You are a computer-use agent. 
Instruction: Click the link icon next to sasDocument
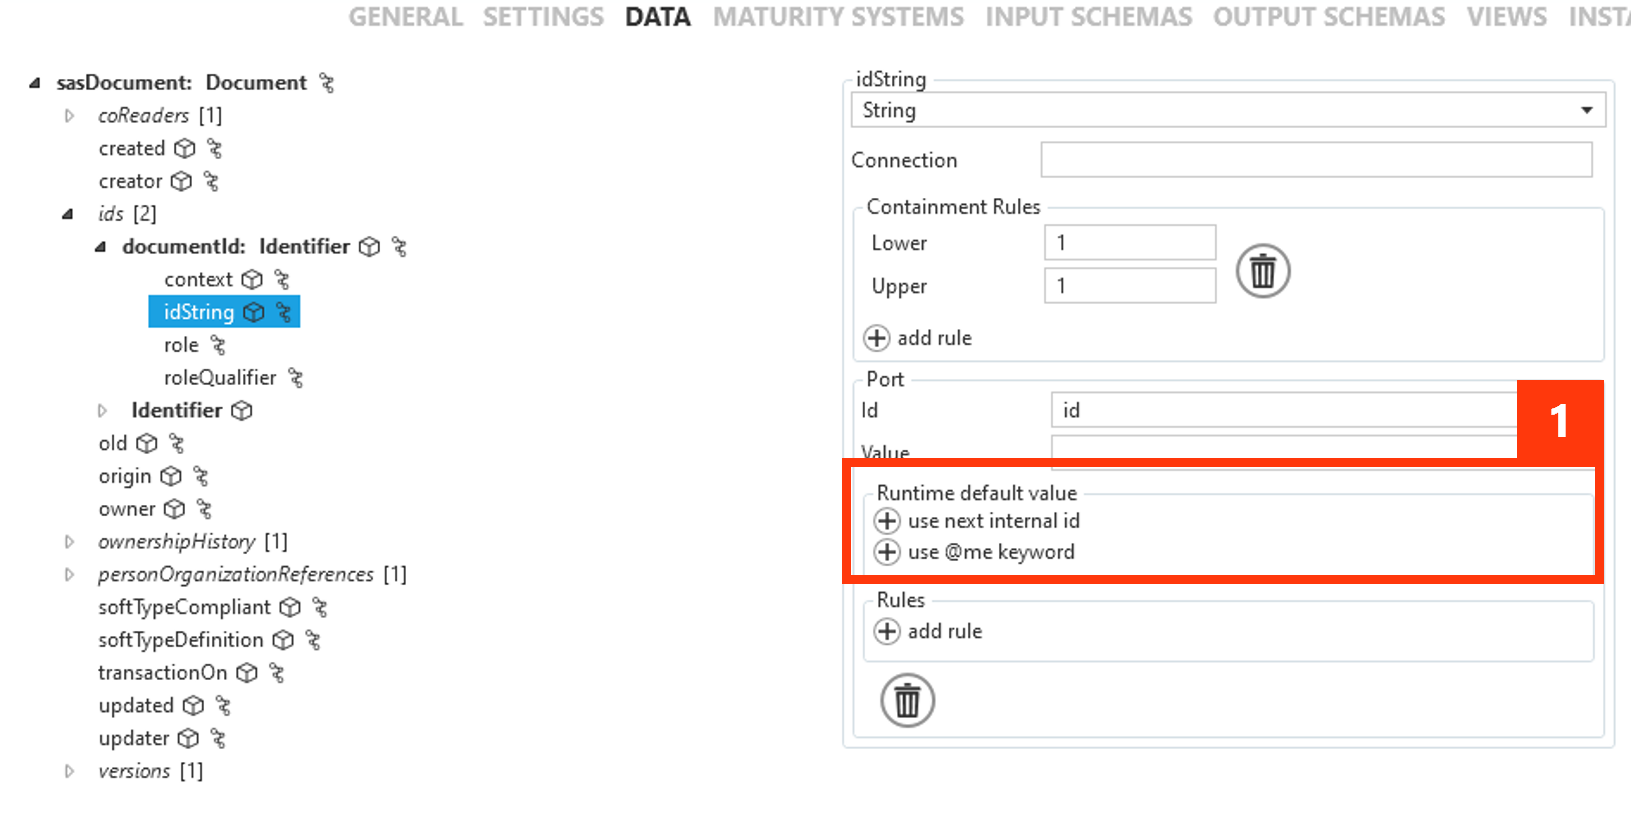click(x=327, y=83)
